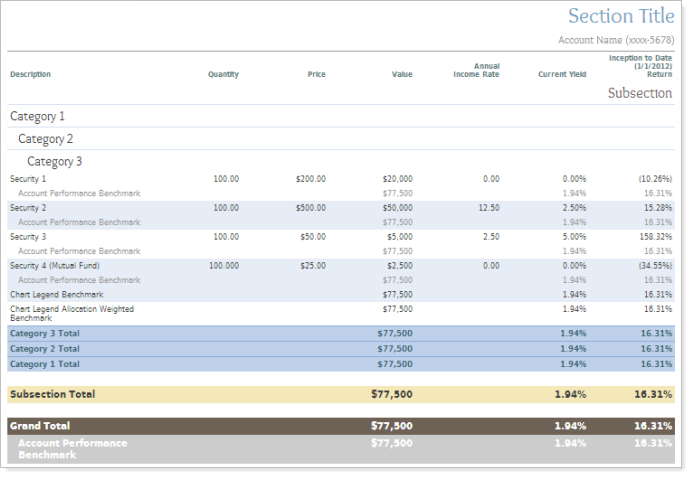Click the Category 2 group row
Screen dimensions: 691x477
45,139
